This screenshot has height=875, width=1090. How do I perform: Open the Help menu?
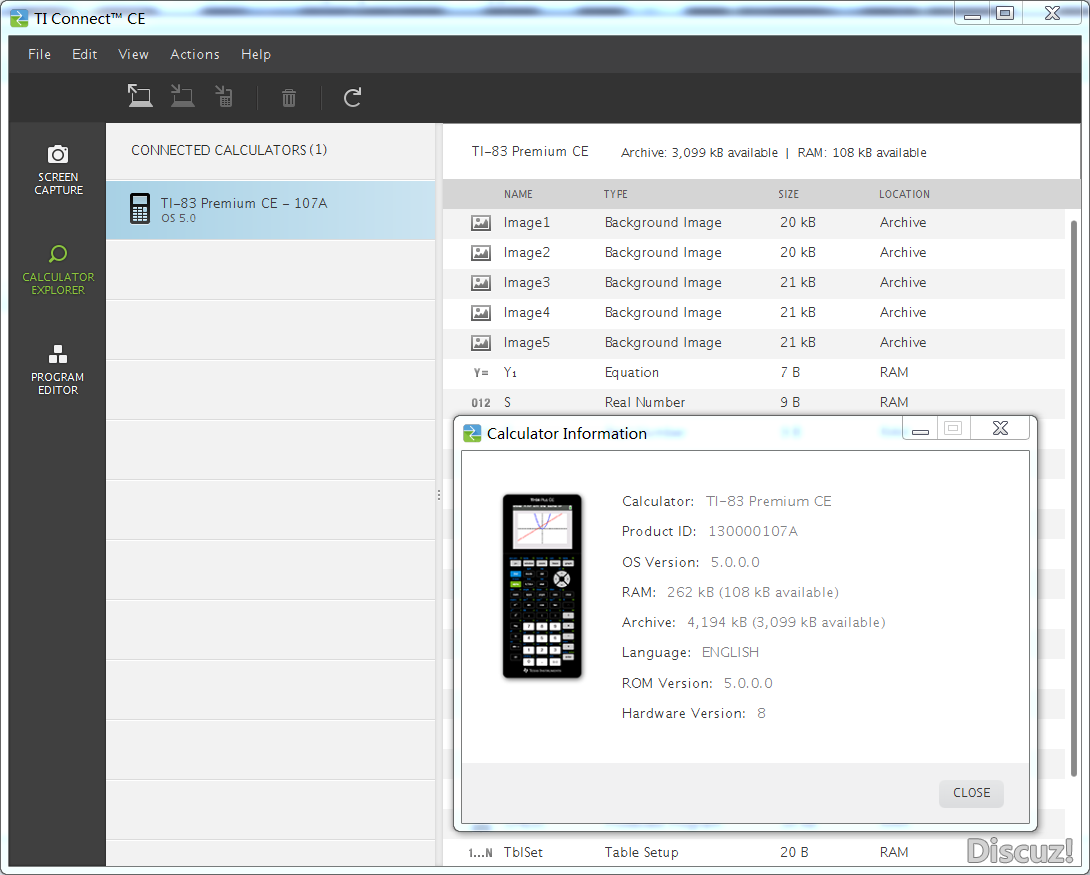(x=256, y=54)
